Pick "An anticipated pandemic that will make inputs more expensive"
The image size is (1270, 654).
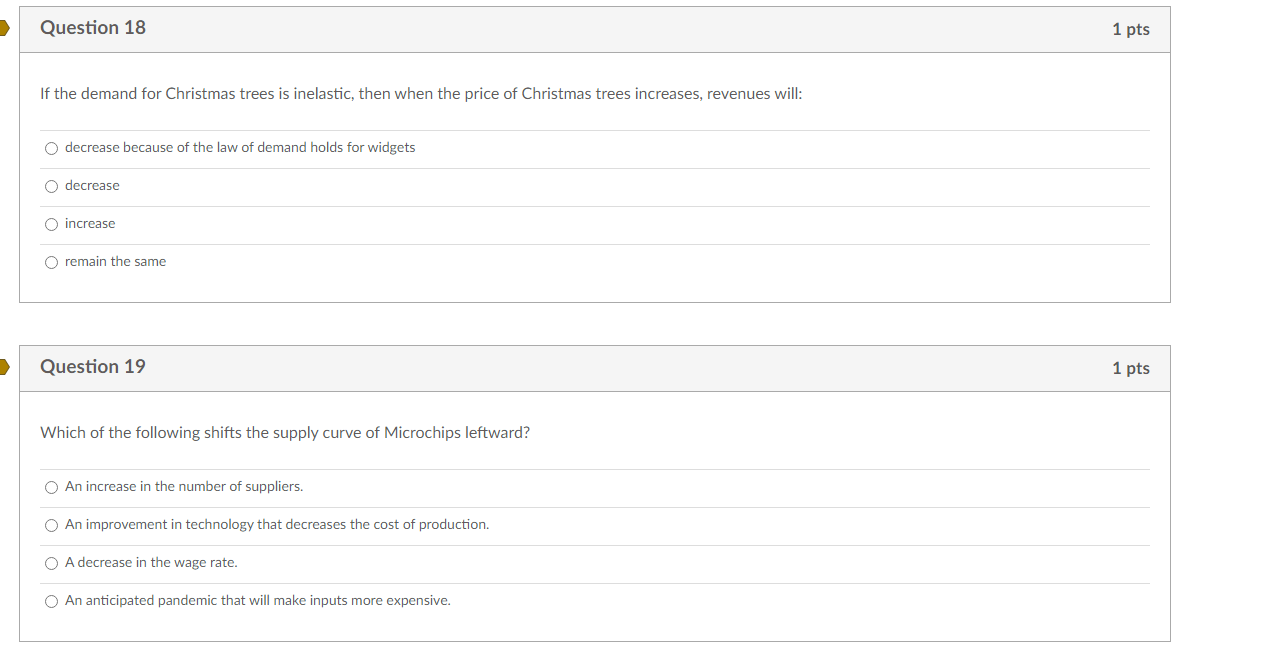coord(51,601)
